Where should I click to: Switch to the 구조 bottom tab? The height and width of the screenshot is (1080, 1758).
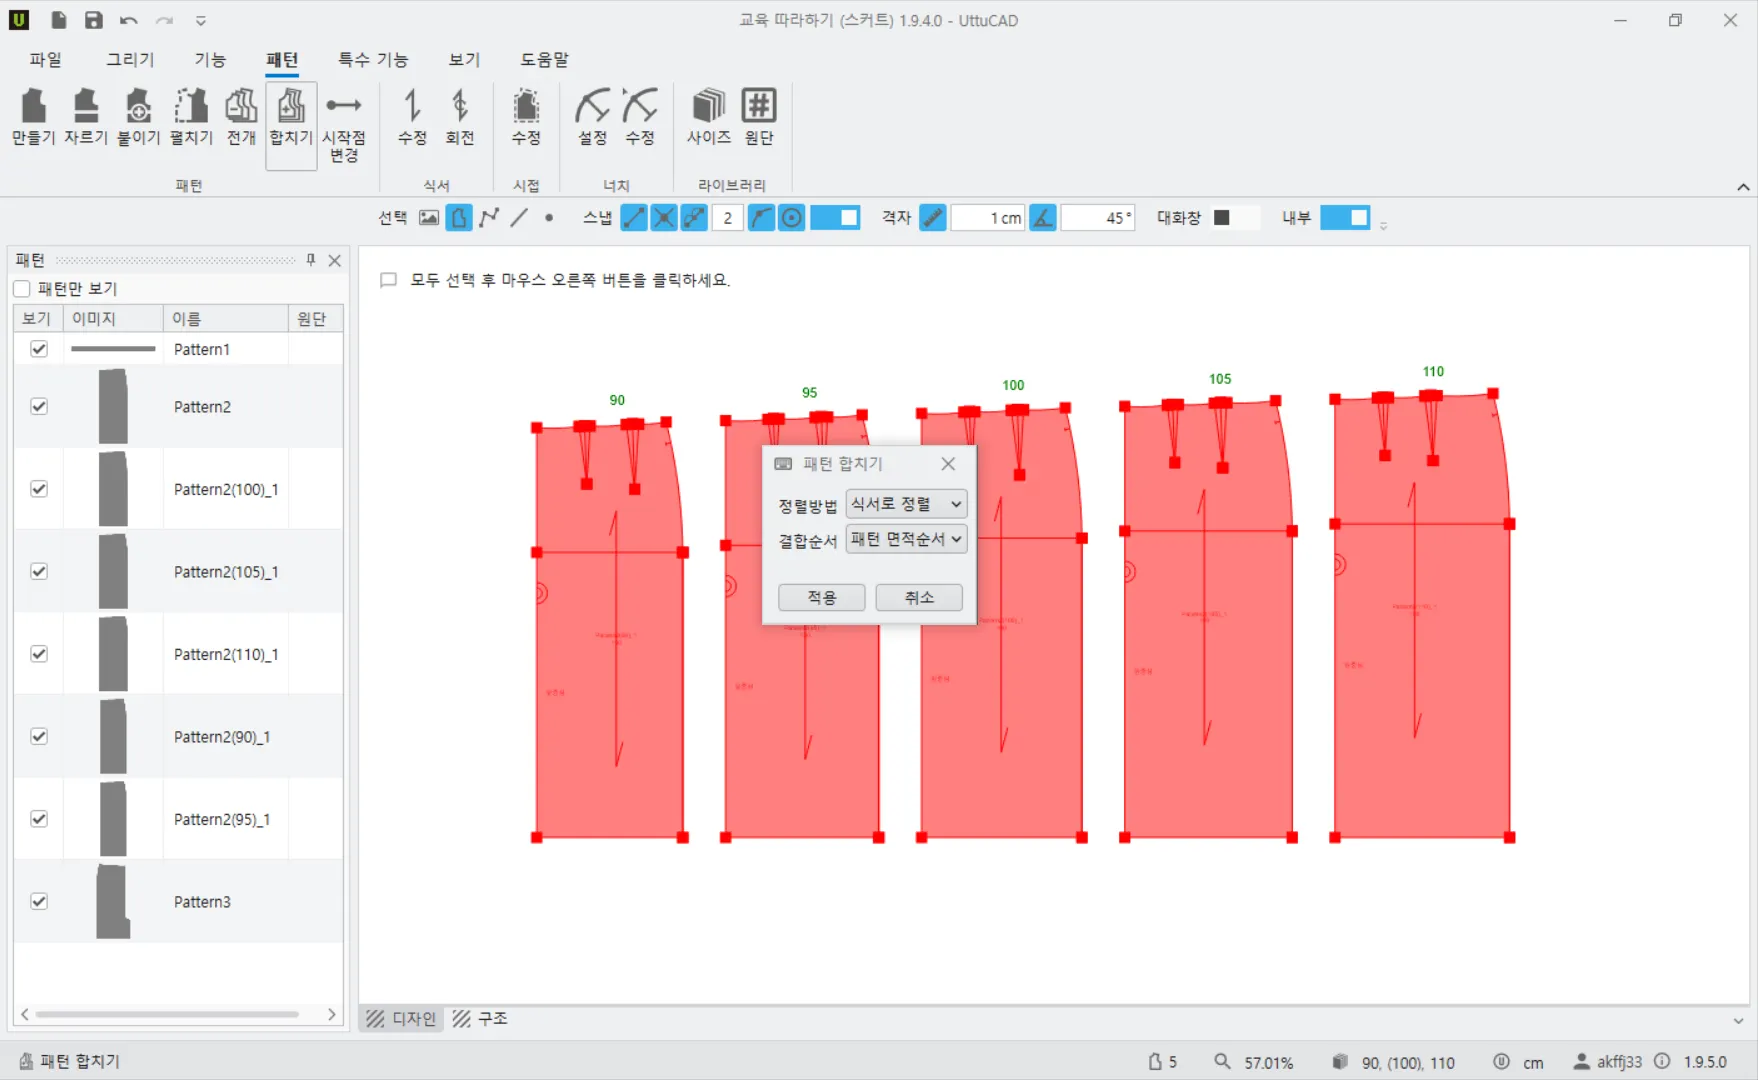pos(481,1018)
